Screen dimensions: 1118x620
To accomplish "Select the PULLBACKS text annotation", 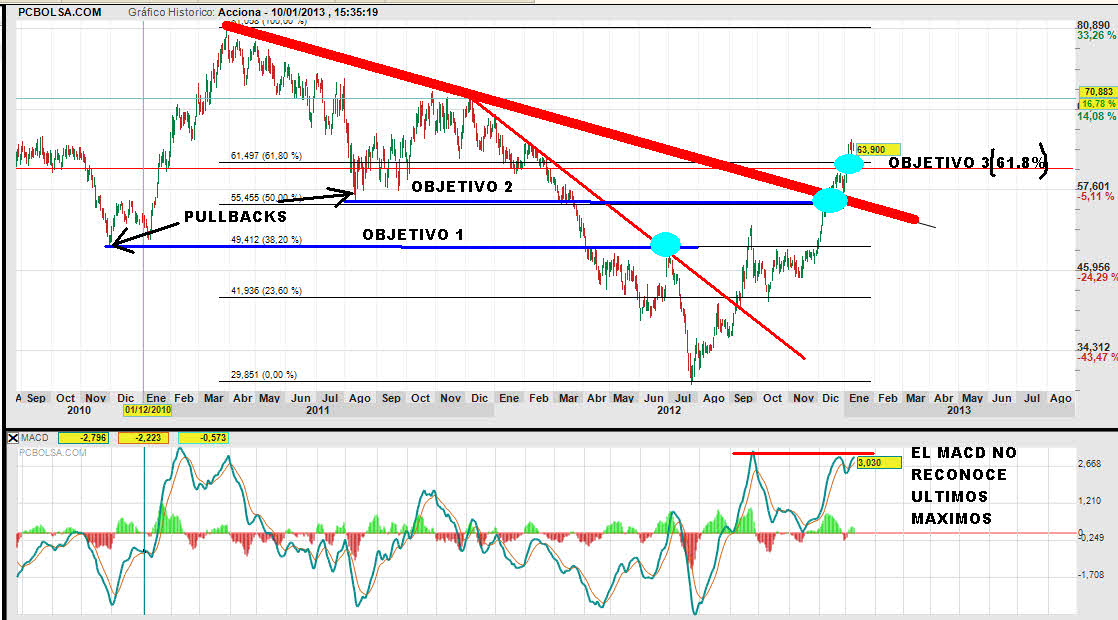I will (236, 216).
